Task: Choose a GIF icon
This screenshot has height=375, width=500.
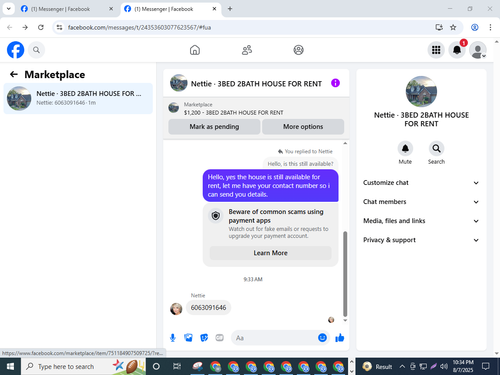Action: click(x=219, y=338)
